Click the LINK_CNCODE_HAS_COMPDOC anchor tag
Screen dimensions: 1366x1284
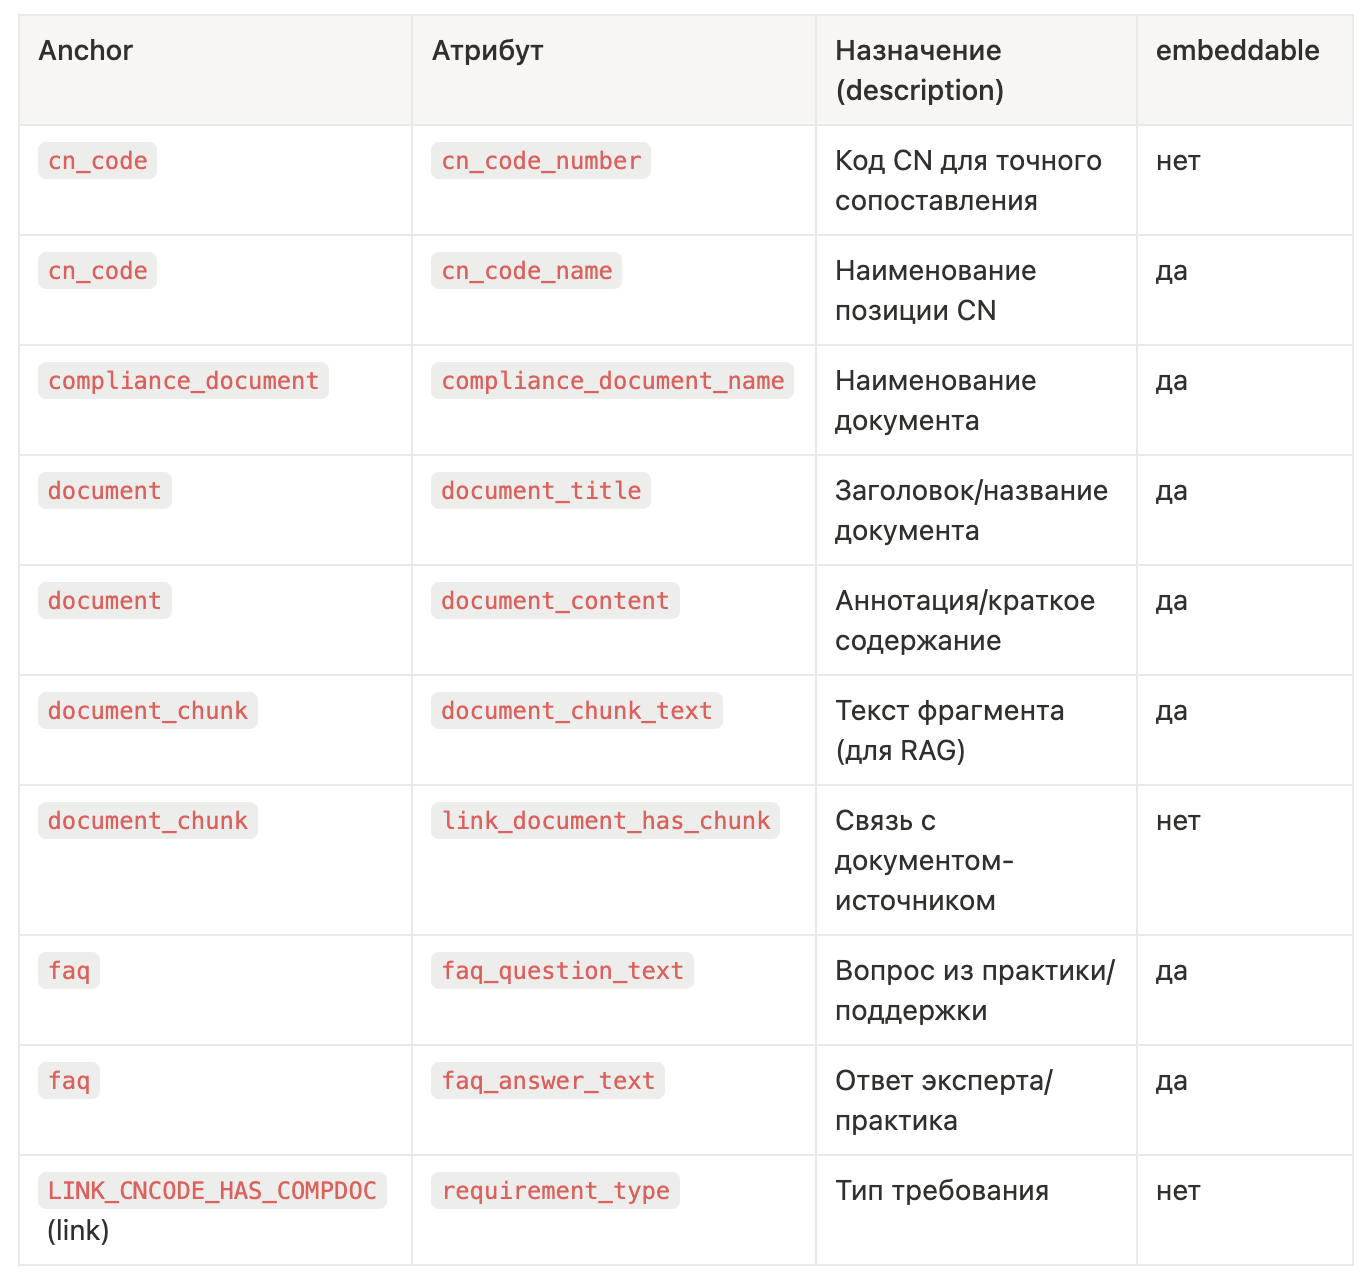[212, 1191]
